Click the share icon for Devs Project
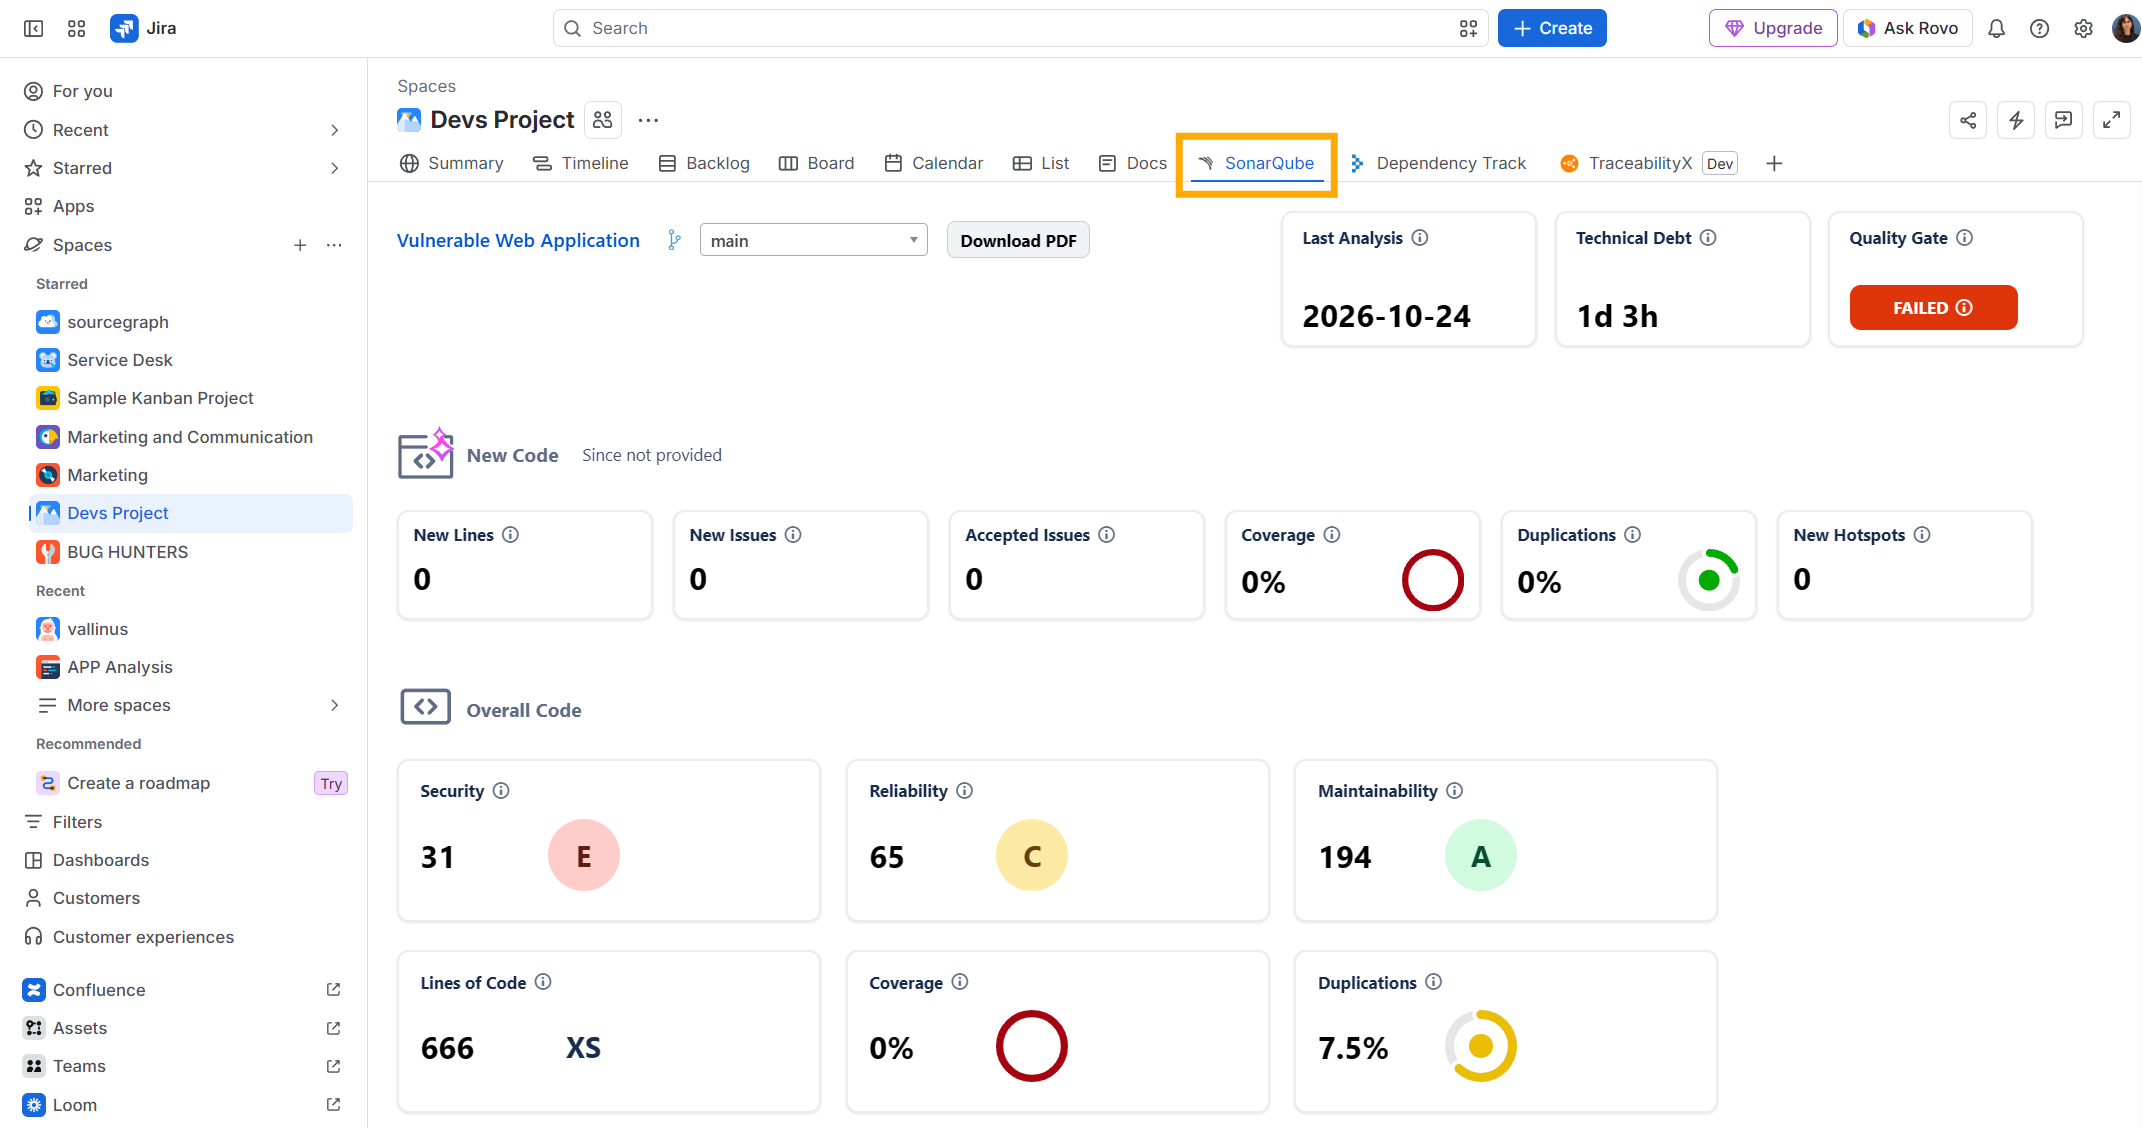The height and width of the screenshot is (1128, 2142). (x=1968, y=120)
